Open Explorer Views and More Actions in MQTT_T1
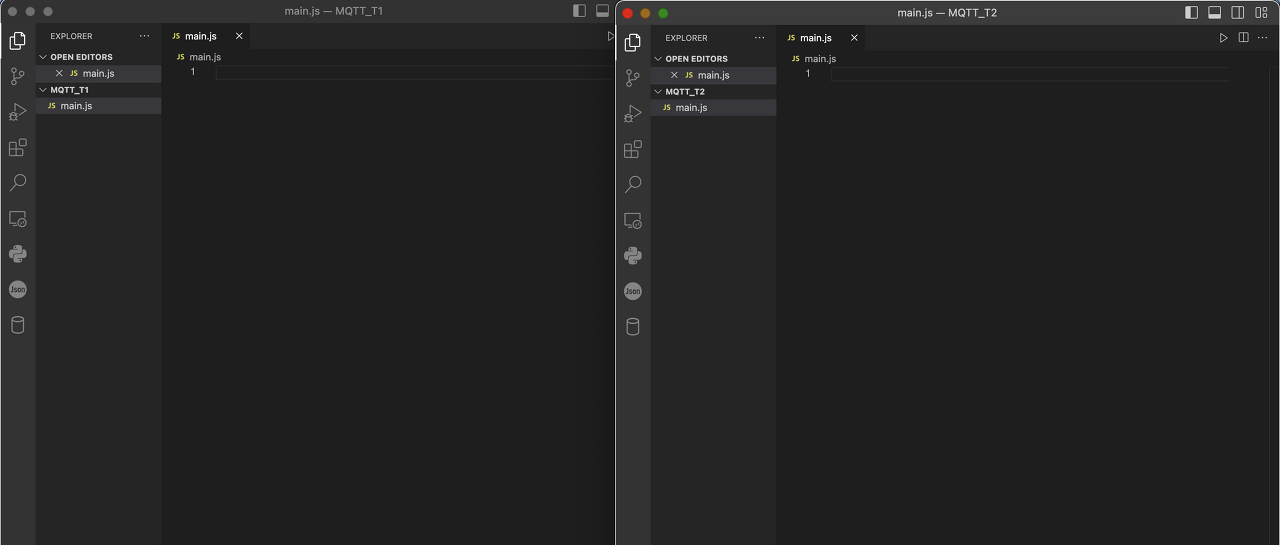This screenshot has width=1280, height=545. (144, 36)
